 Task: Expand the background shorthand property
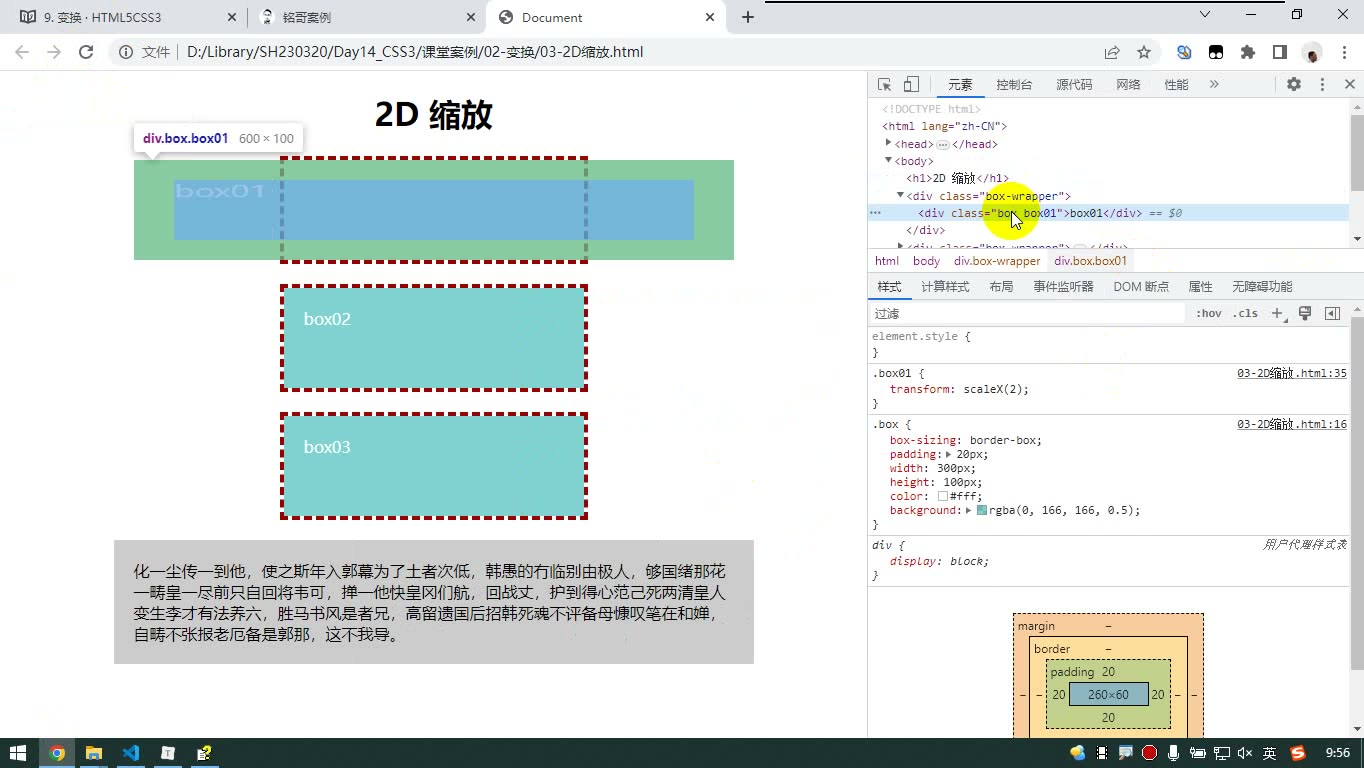[968, 510]
